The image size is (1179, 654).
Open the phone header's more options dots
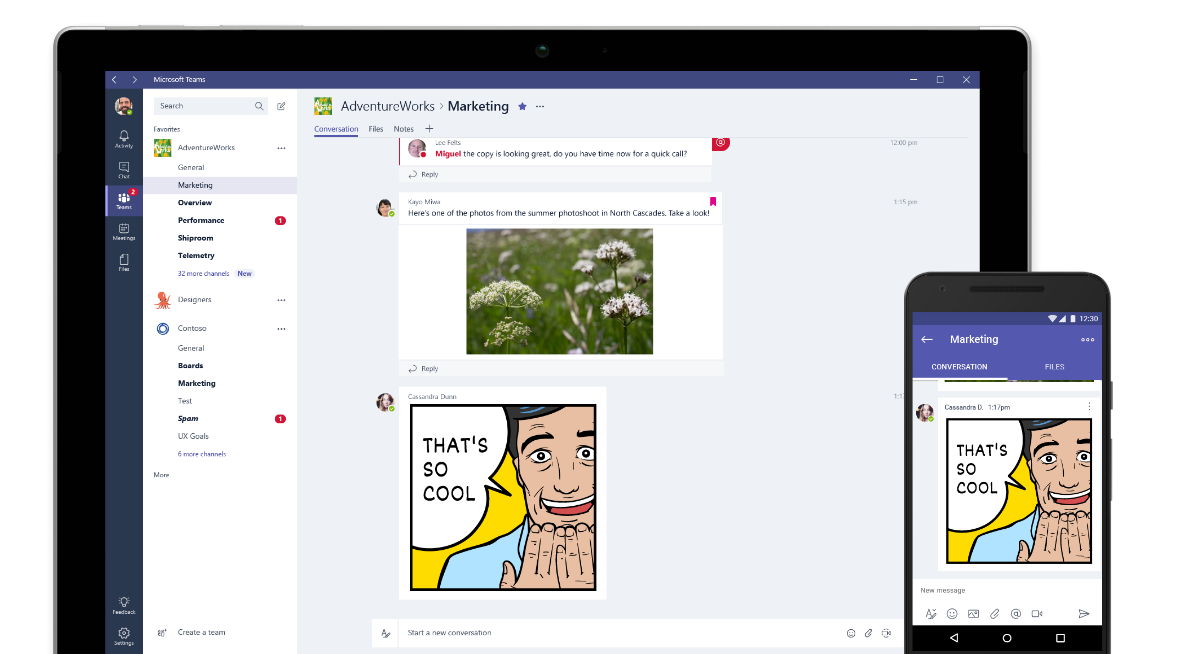pos(1088,340)
